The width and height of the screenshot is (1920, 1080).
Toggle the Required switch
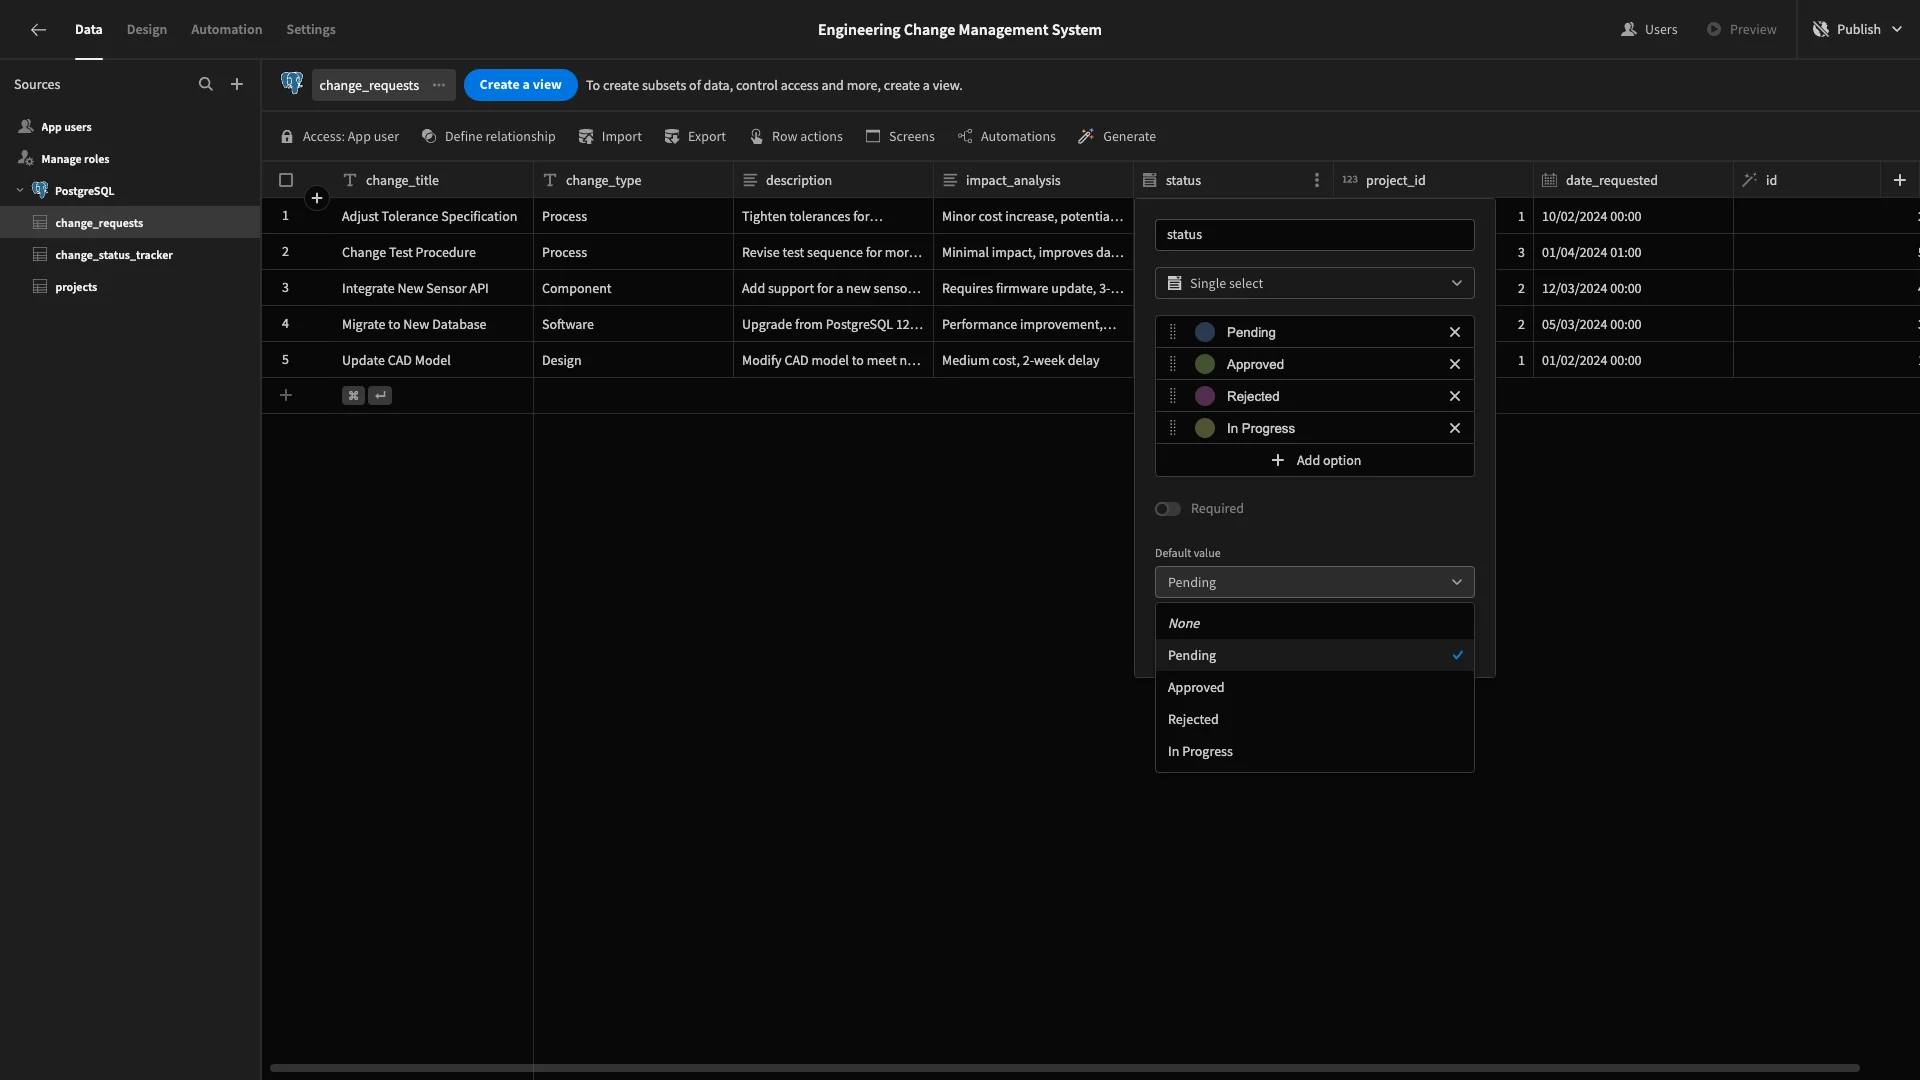tap(1167, 509)
